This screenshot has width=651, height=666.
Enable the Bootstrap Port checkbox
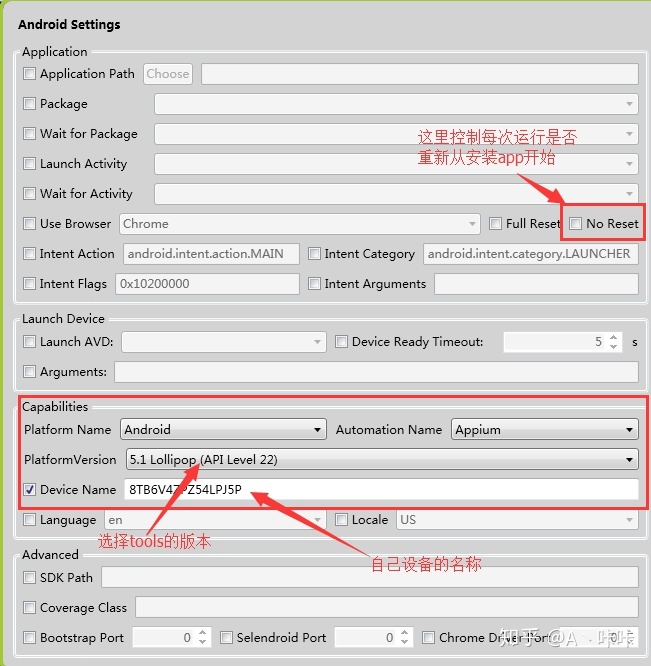click(x=29, y=637)
